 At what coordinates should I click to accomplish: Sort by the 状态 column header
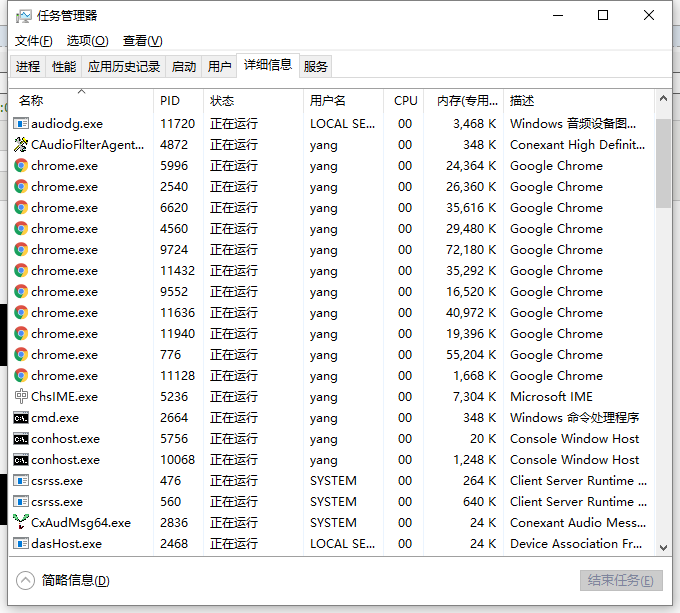pyautogui.click(x=253, y=101)
